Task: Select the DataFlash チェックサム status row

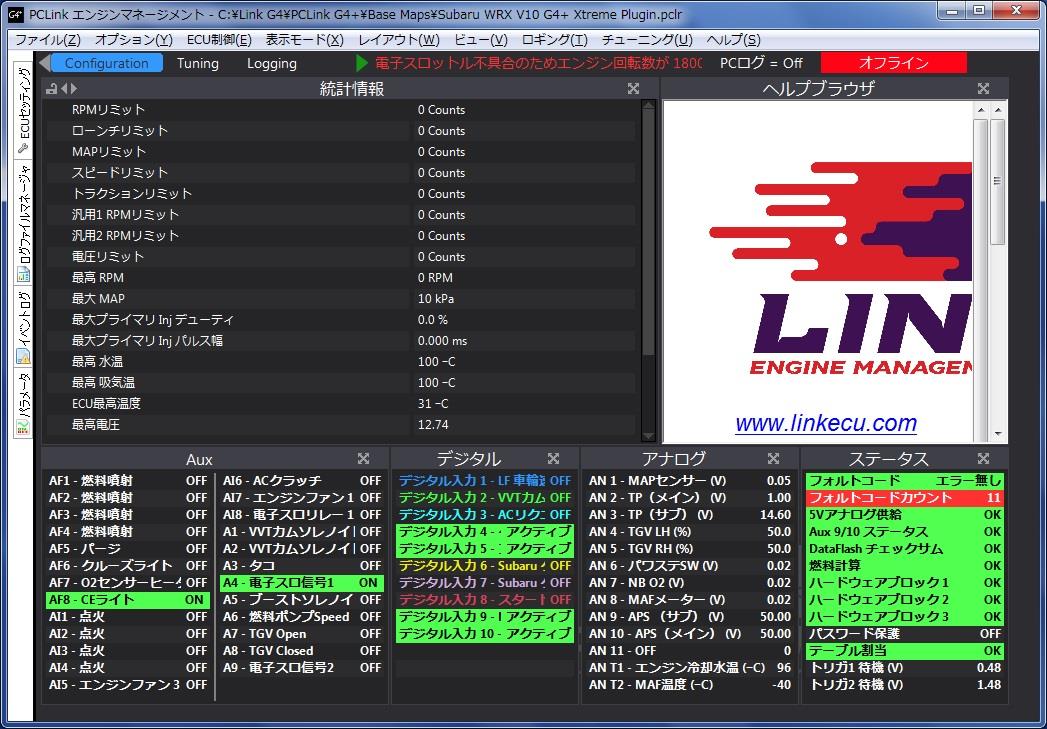Action: click(x=905, y=549)
